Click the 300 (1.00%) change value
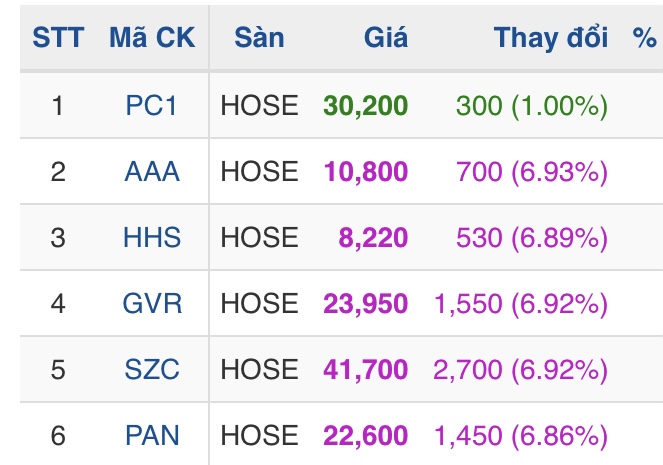663x465 pixels. [x=531, y=105]
